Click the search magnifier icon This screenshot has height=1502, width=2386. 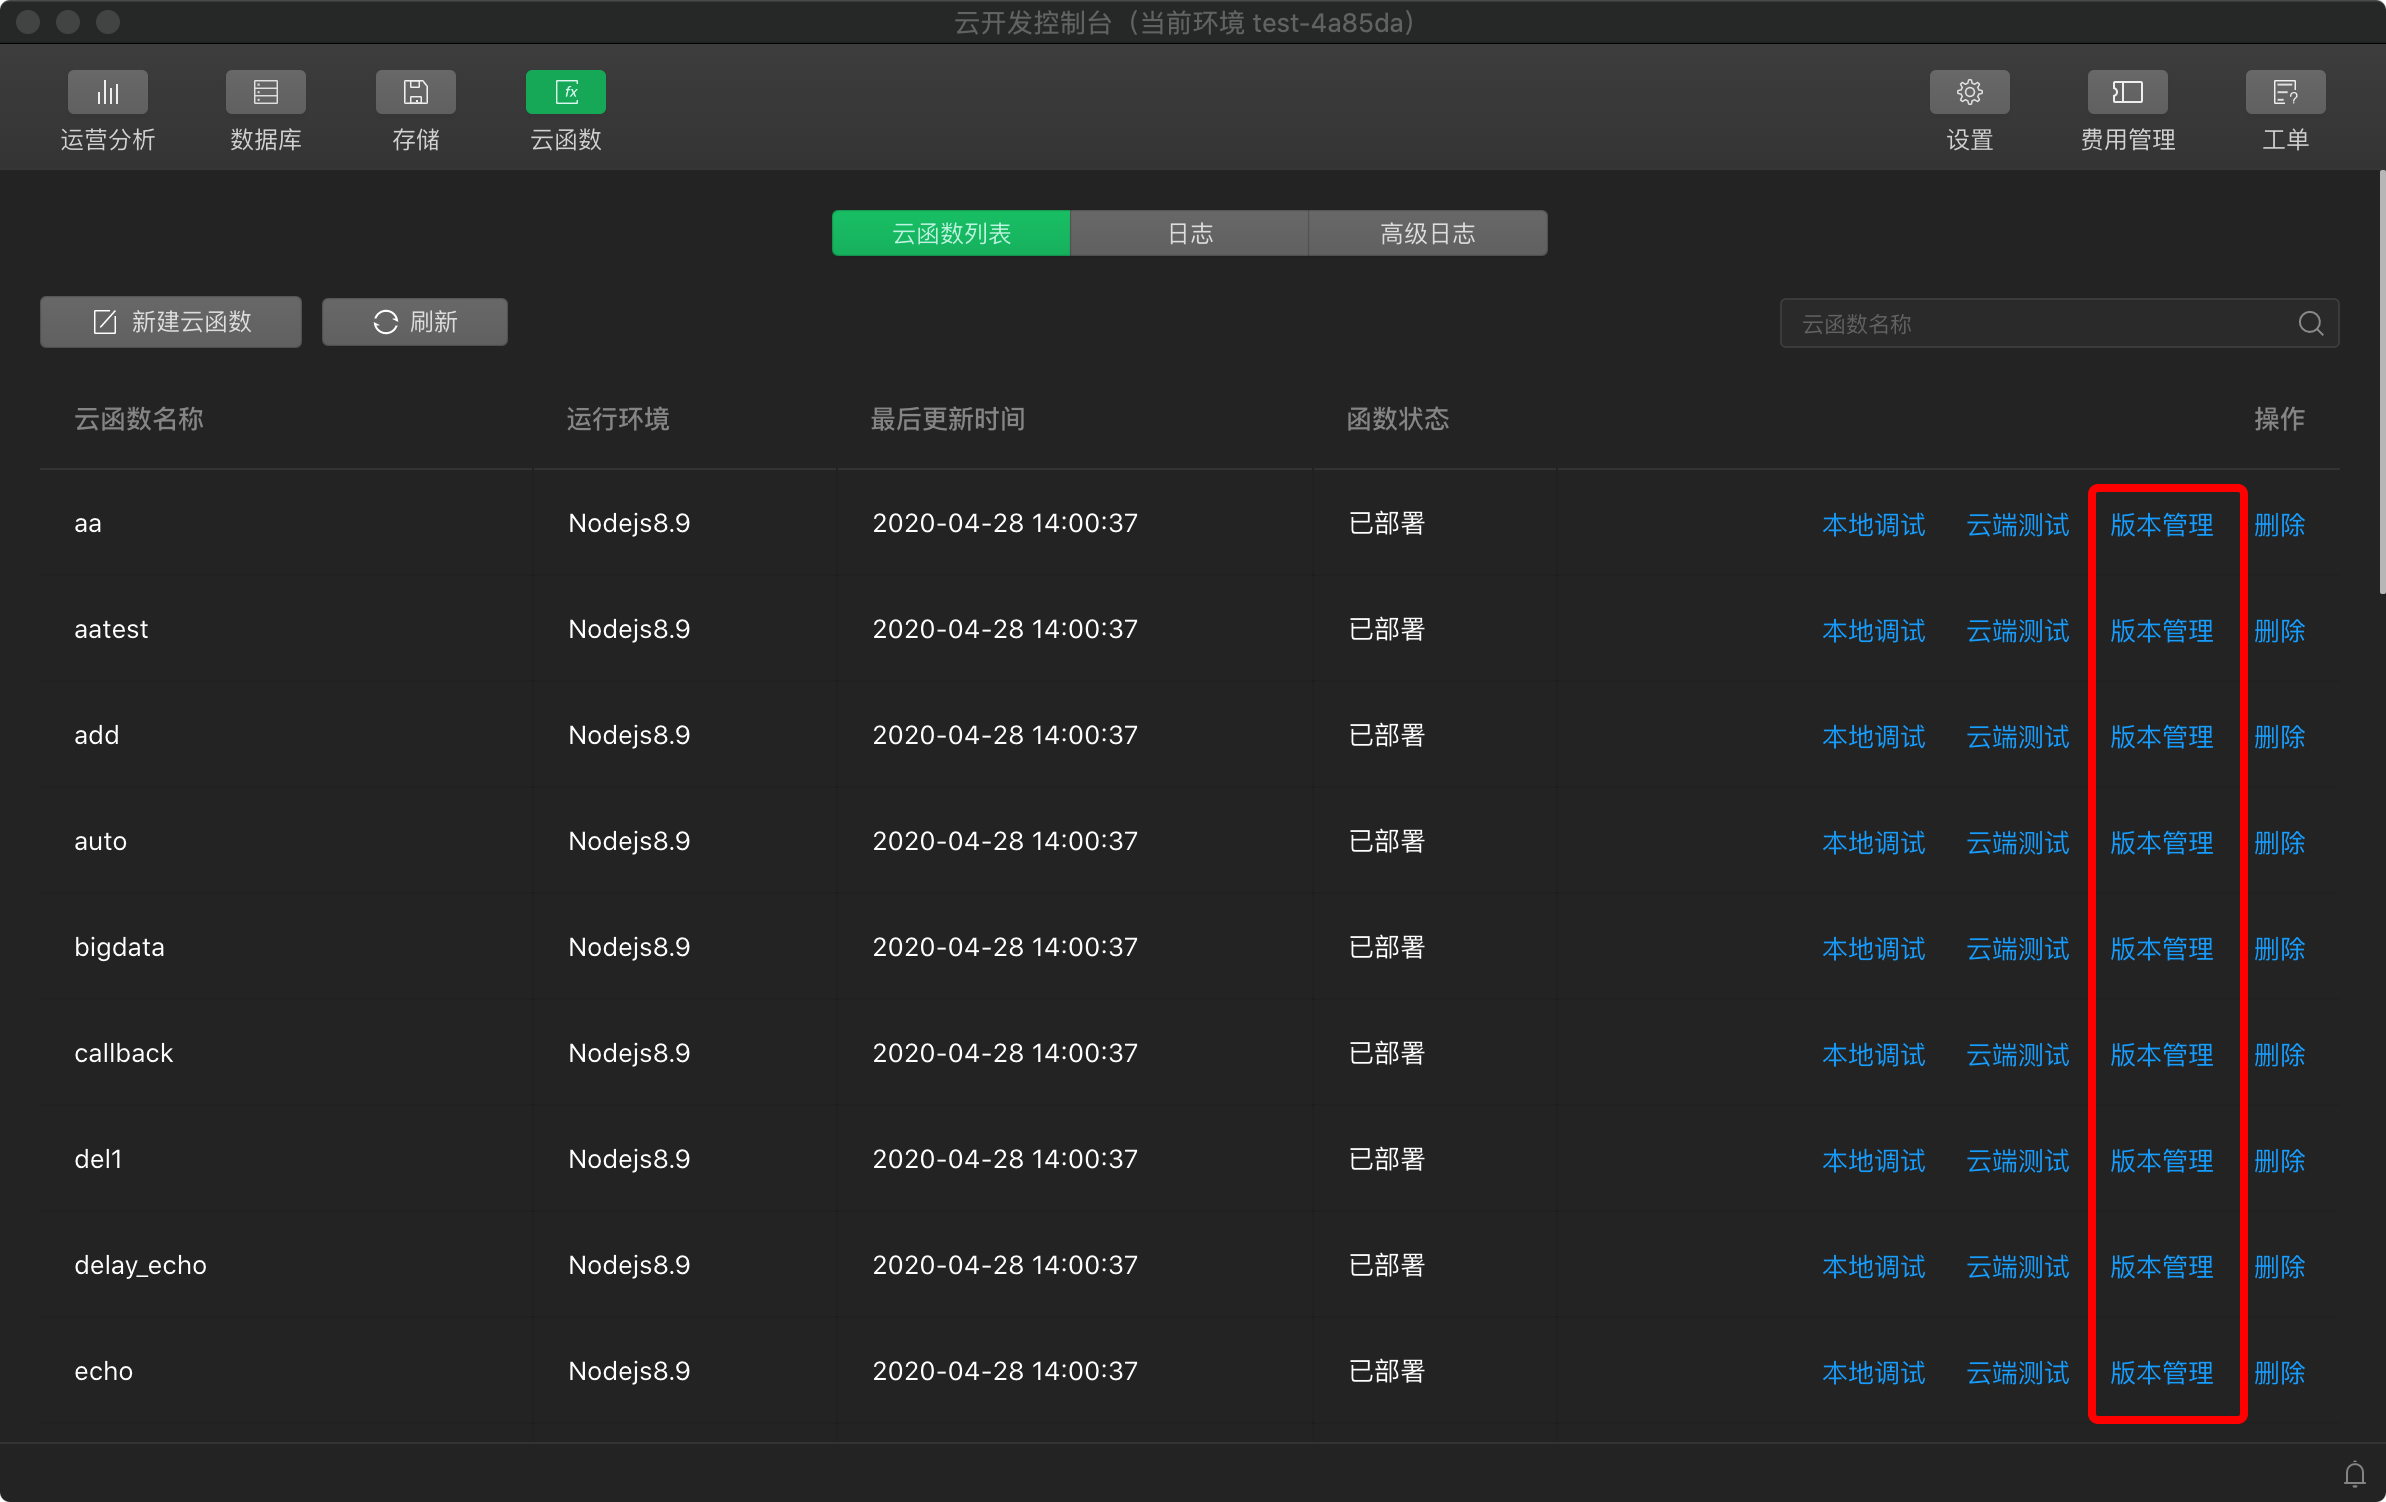(x=2311, y=323)
